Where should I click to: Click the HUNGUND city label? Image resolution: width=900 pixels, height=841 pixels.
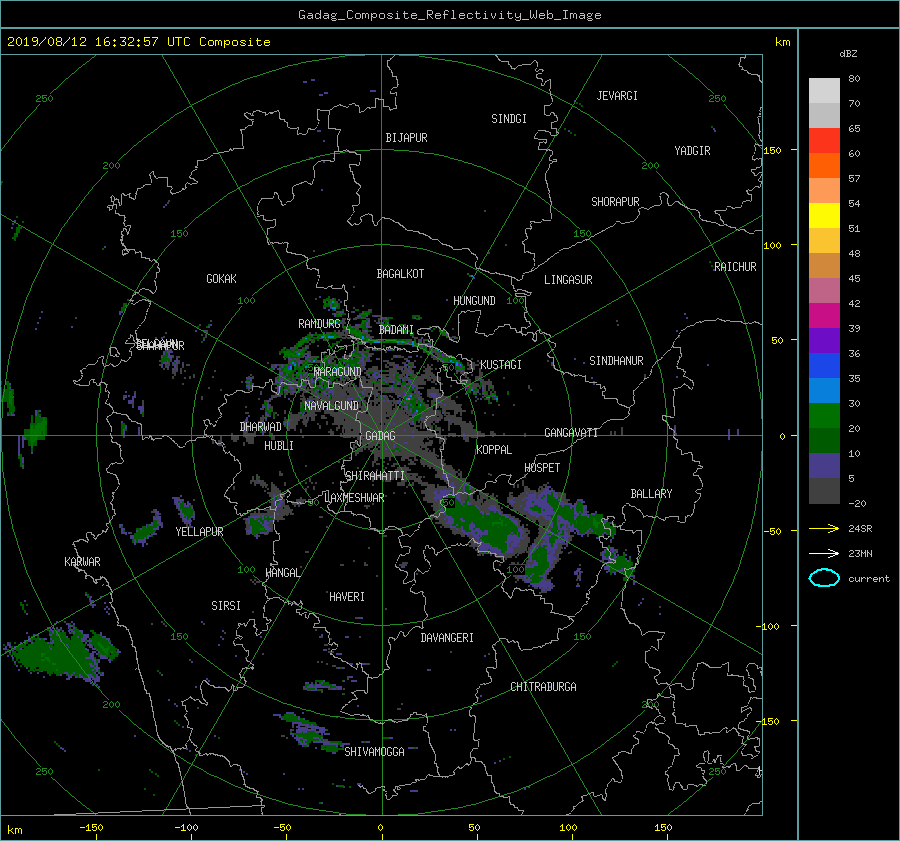(x=474, y=301)
